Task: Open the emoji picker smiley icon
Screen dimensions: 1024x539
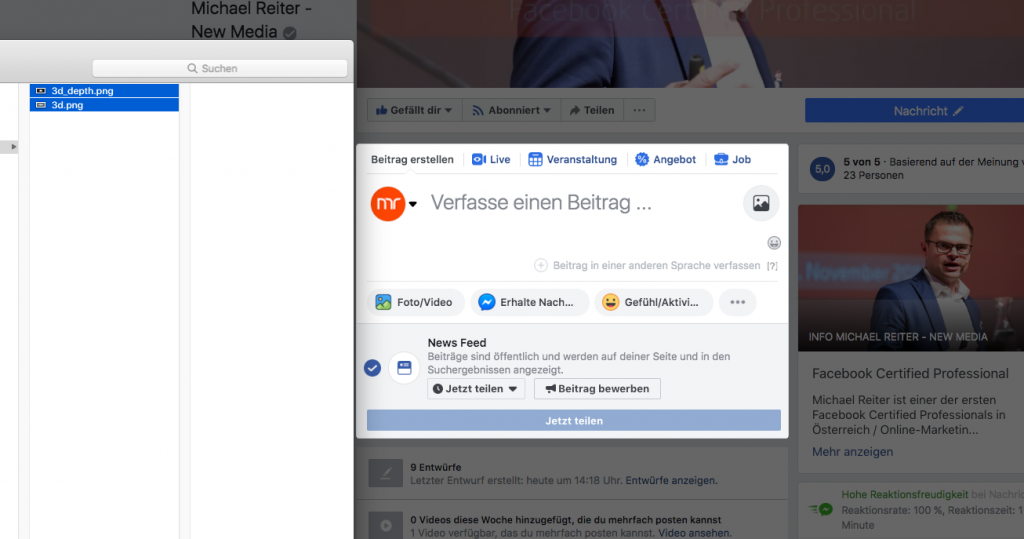Action: tap(774, 243)
